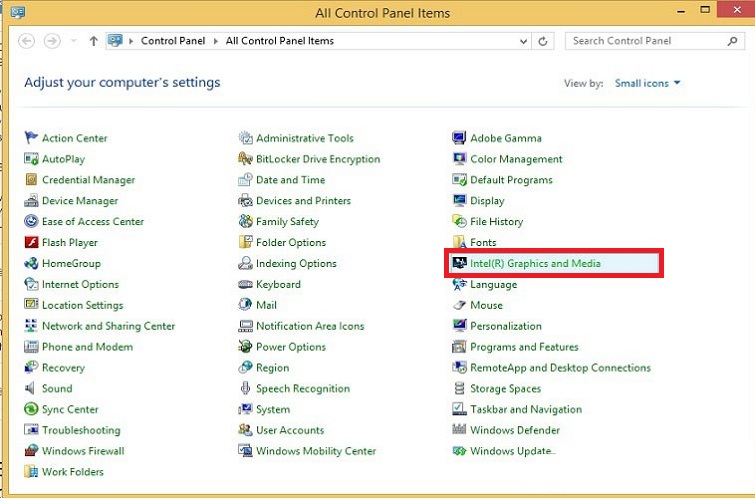Open the Taskbar and Navigation link
Image resolution: width=755 pixels, height=499 pixels.
coord(525,409)
